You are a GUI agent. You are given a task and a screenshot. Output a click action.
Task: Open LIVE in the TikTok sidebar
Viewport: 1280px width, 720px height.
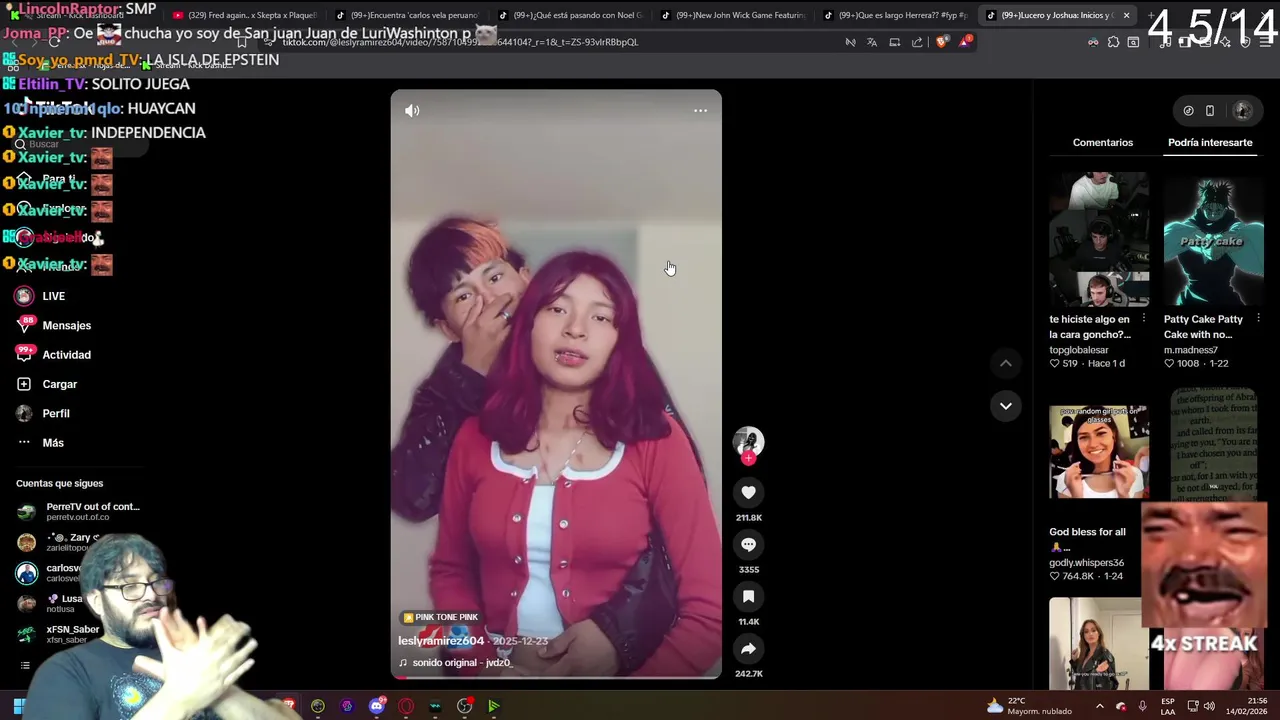pyautogui.click(x=53, y=296)
